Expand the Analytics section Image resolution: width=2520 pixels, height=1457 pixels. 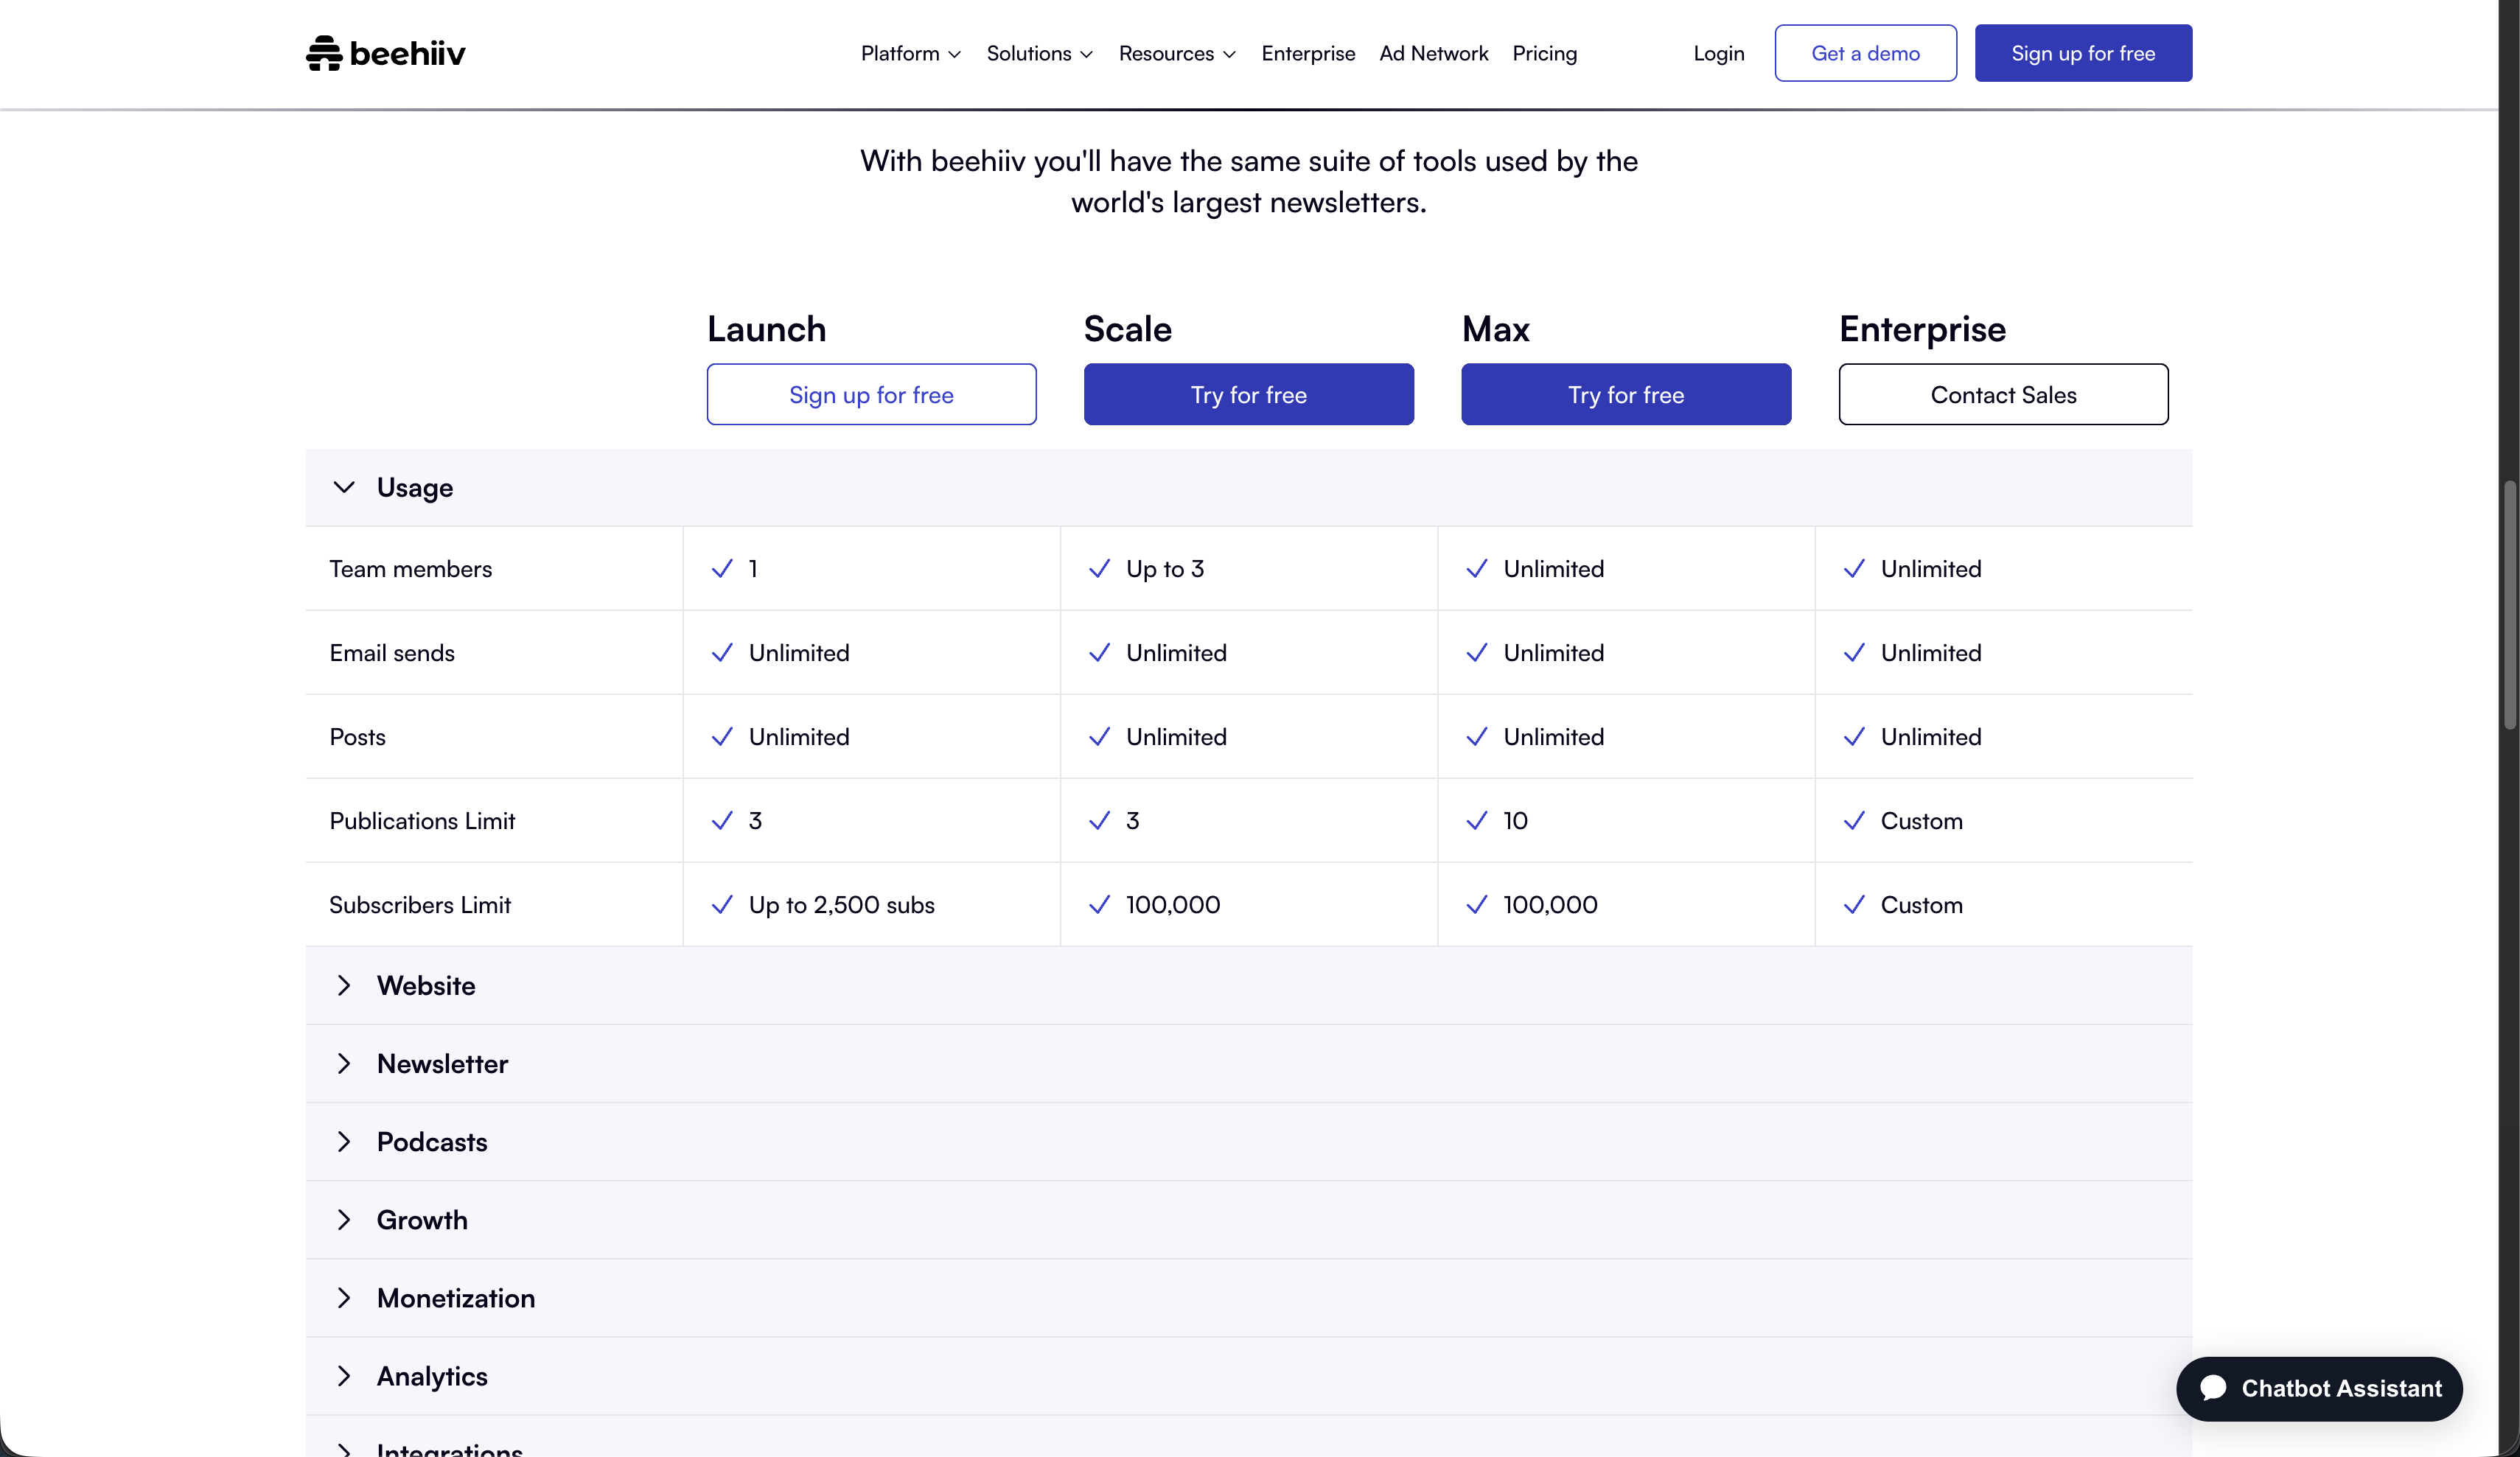pyautogui.click(x=1248, y=1375)
